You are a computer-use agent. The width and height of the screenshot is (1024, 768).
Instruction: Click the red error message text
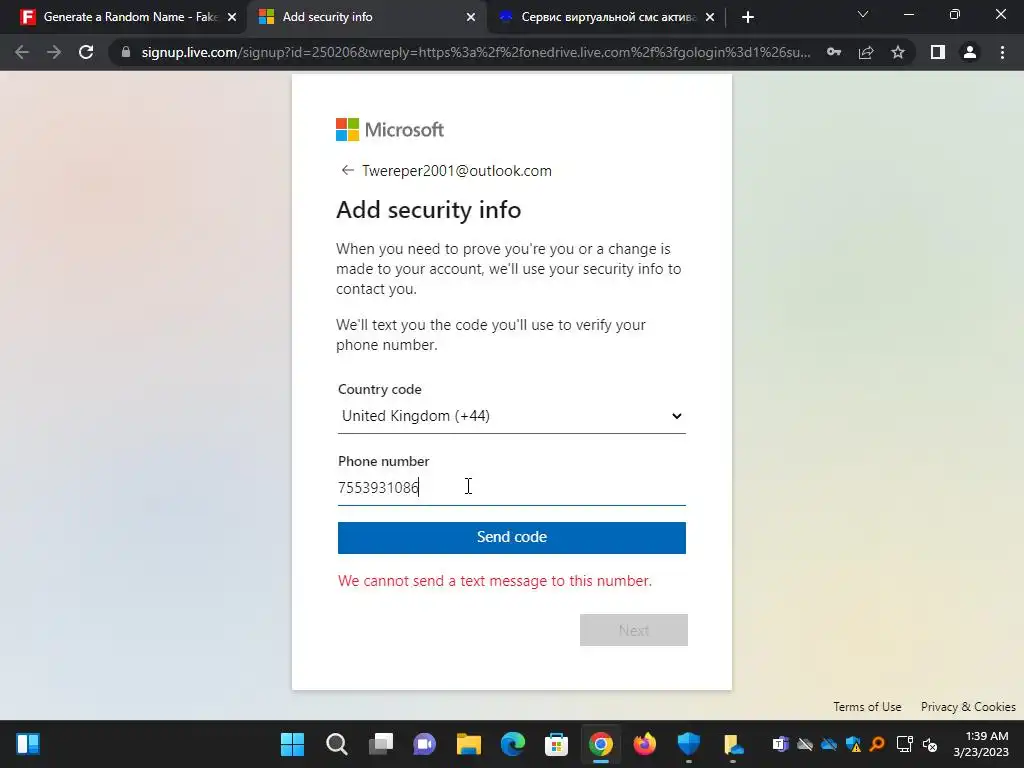(x=494, y=581)
